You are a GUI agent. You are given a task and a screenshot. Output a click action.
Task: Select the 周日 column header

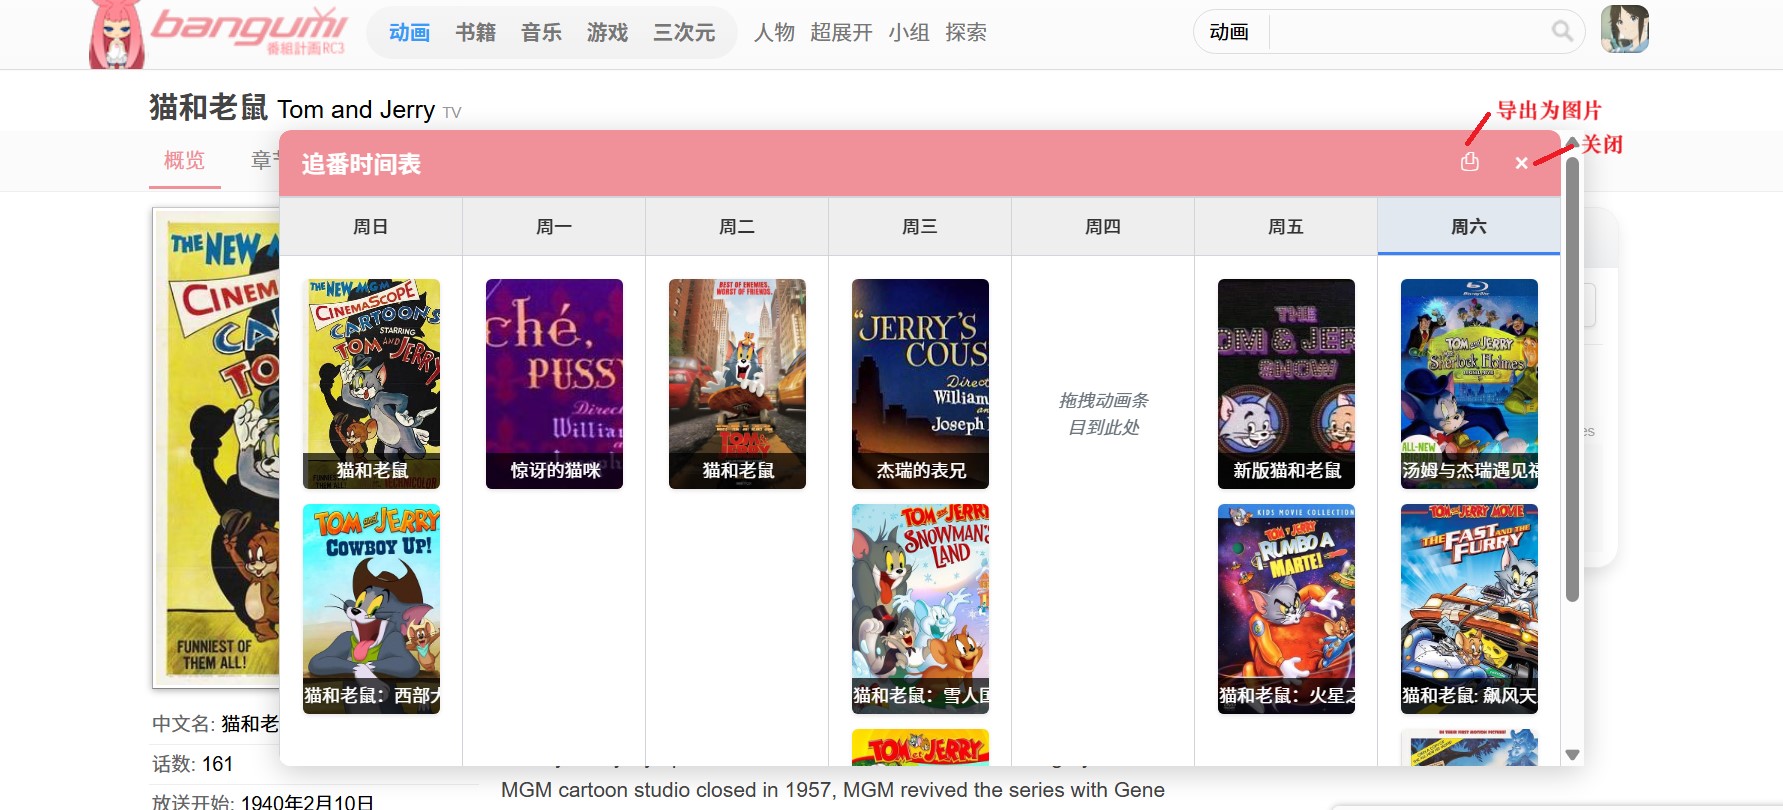click(x=371, y=227)
